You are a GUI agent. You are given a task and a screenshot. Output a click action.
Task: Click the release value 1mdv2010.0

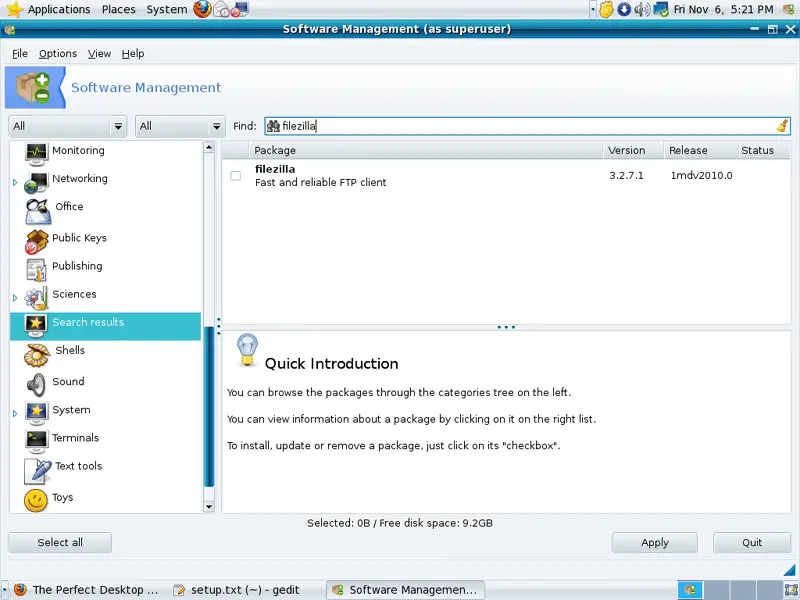(701, 176)
